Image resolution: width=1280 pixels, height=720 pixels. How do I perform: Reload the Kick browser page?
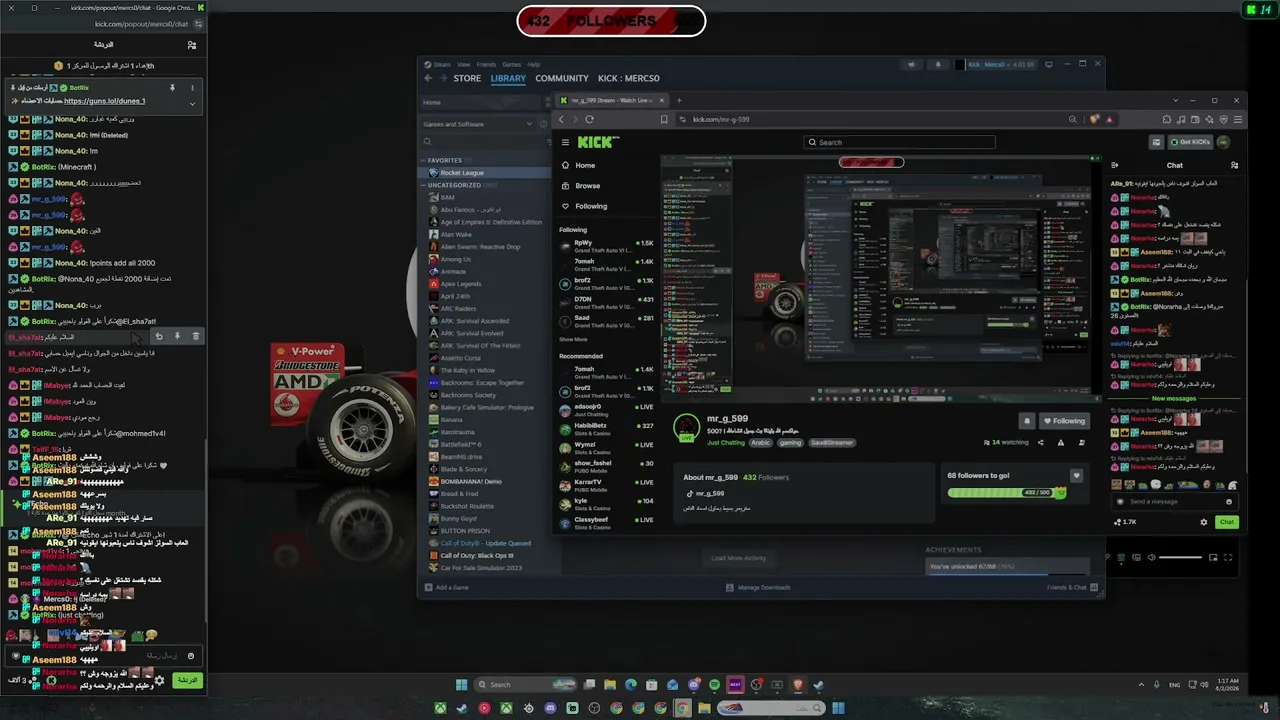click(589, 119)
